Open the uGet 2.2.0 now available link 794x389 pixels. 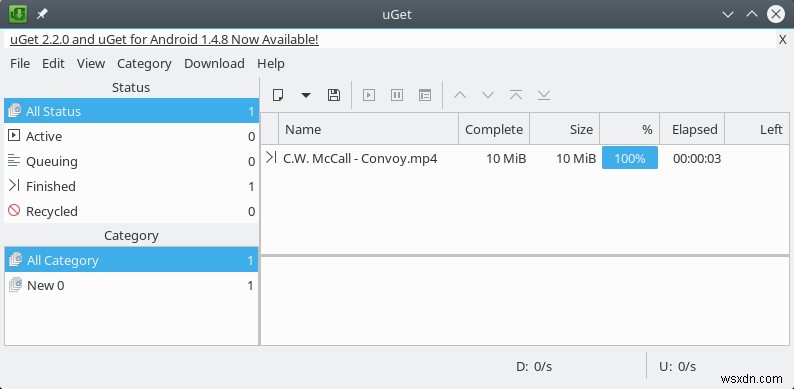[164, 40]
